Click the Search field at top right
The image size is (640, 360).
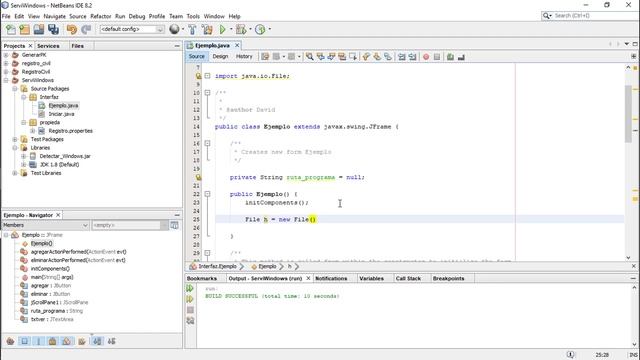point(590,16)
